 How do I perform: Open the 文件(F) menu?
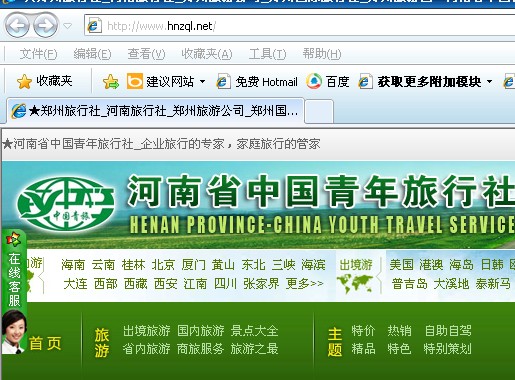[38, 54]
